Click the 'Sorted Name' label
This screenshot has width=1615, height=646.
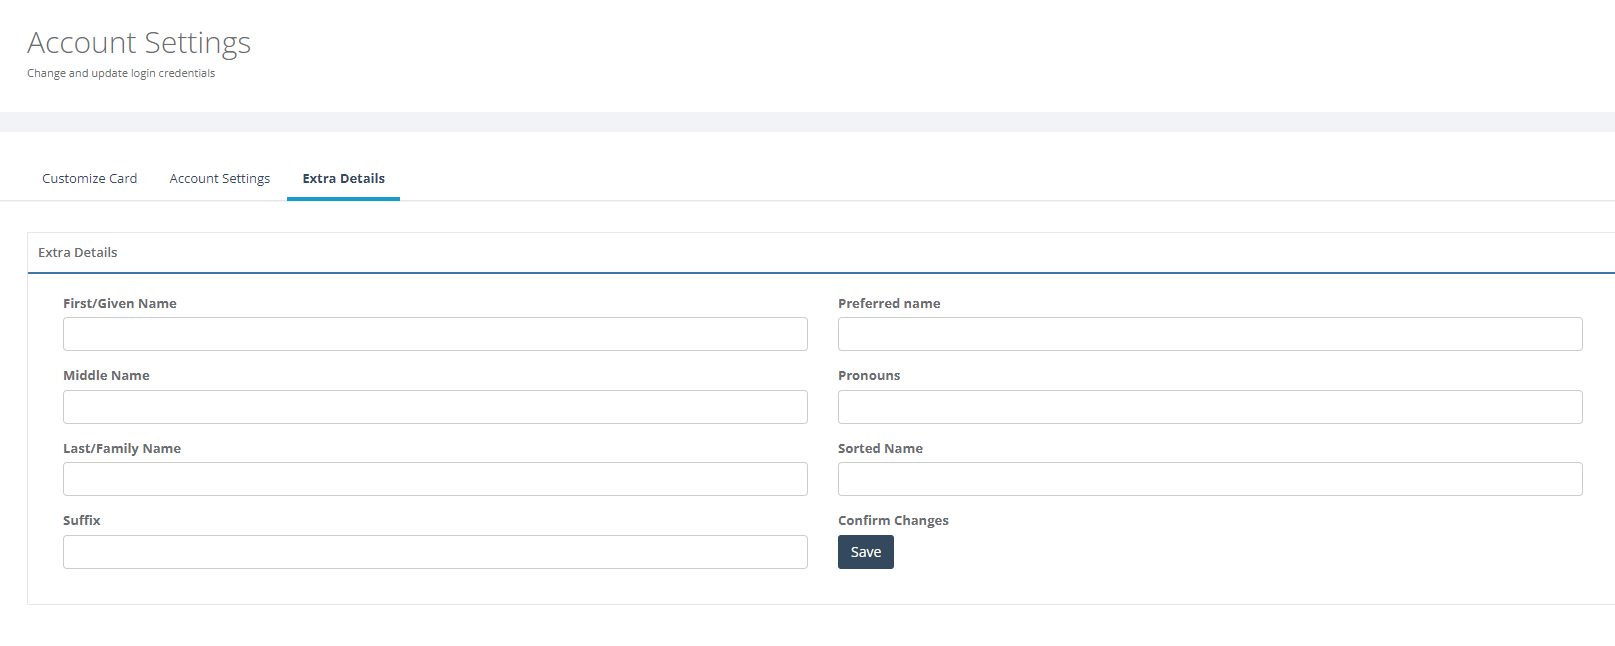tap(880, 449)
